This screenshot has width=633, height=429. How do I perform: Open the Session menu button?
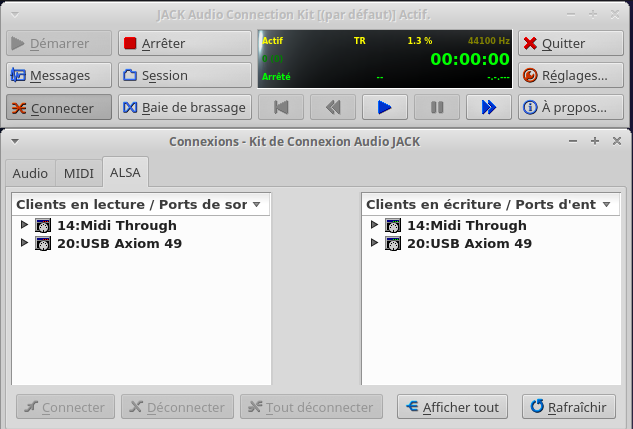pos(185,75)
